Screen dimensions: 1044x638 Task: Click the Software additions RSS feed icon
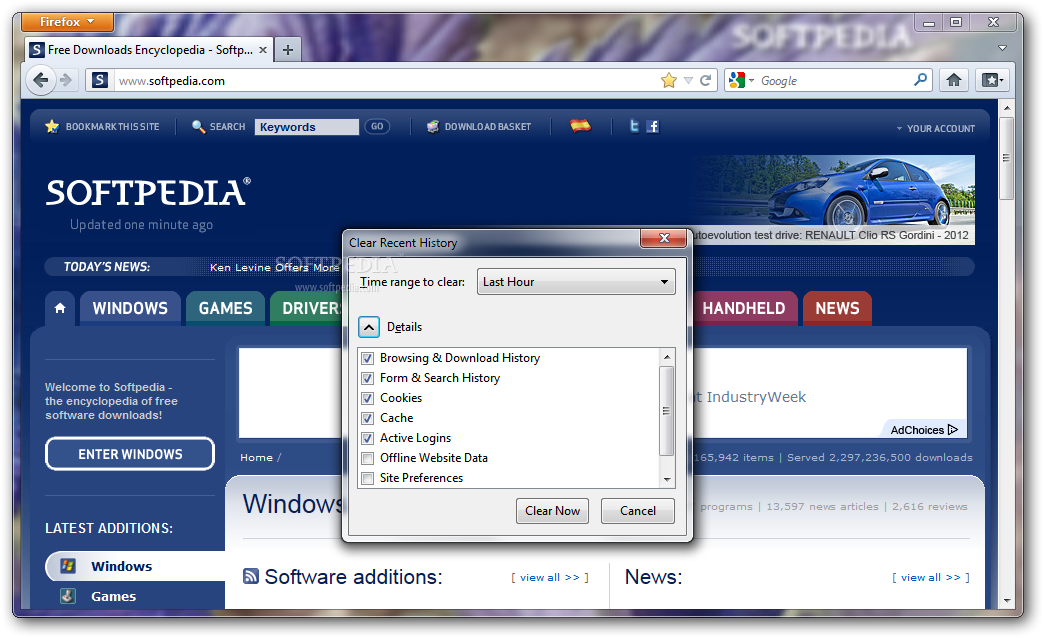250,576
